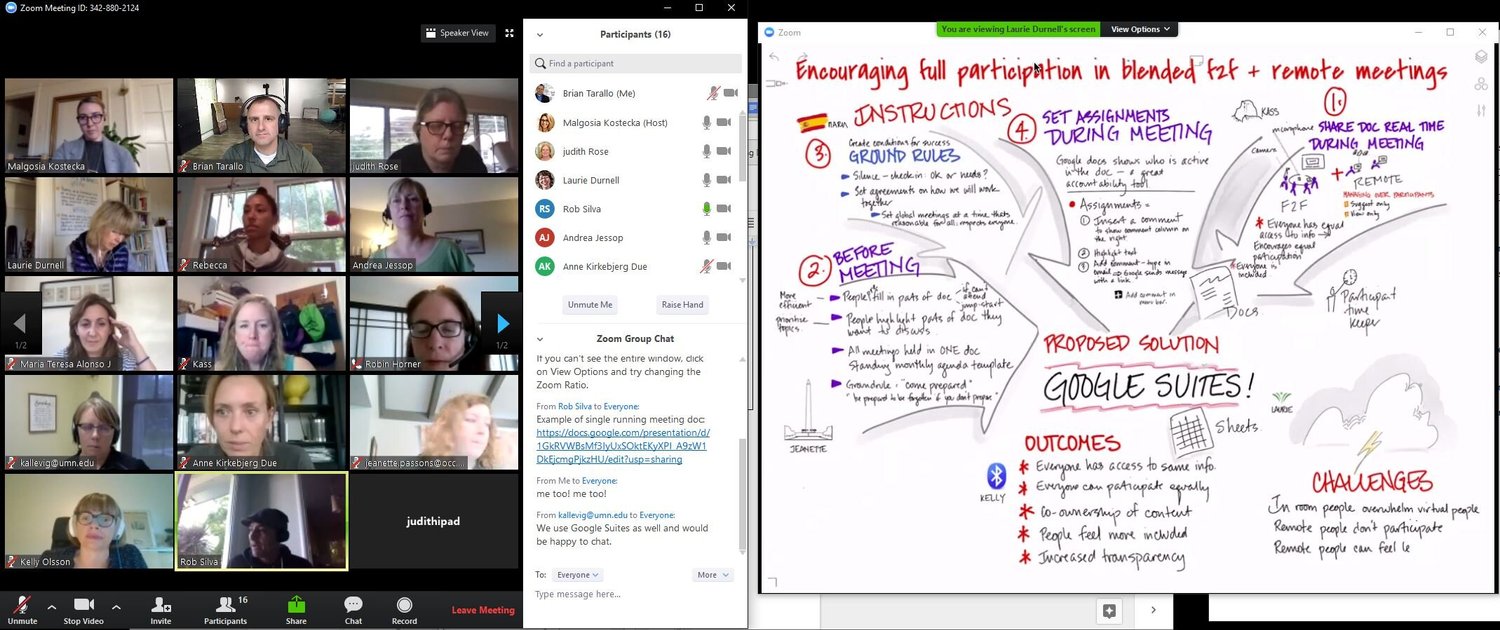Click the group chat scrollbar
This screenshot has width=1500, height=630.
coord(742,494)
